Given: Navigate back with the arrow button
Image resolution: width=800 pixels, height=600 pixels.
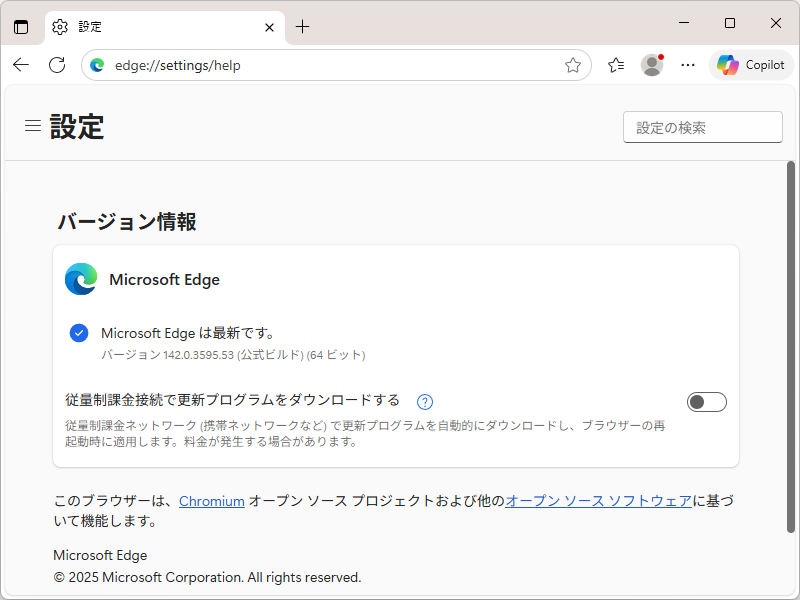Looking at the screenshot, I should (x=21, y=64).
